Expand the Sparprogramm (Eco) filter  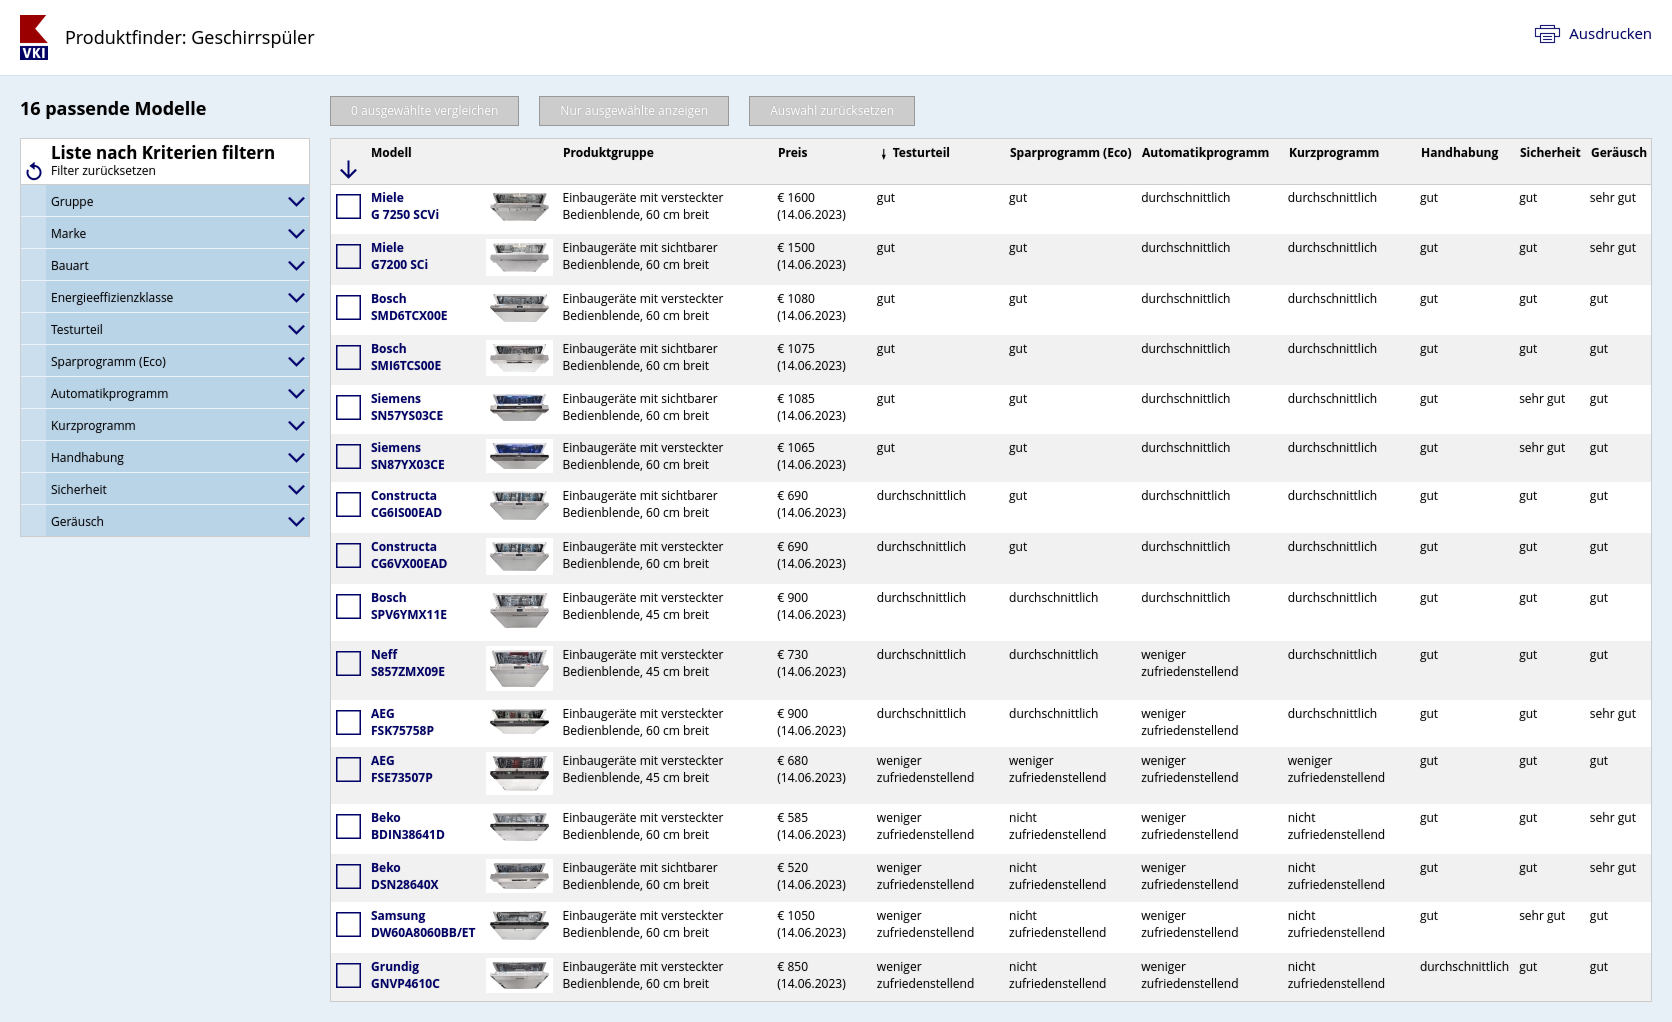coord(165,361)
